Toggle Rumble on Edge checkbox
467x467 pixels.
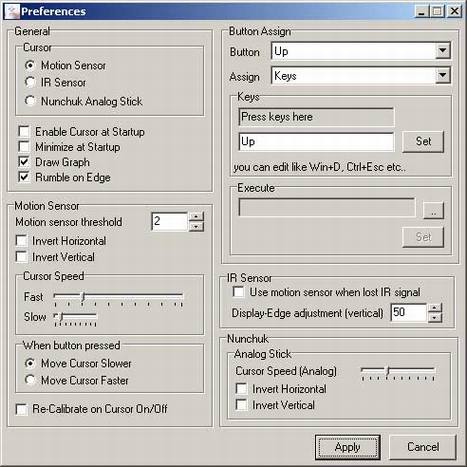24,177
